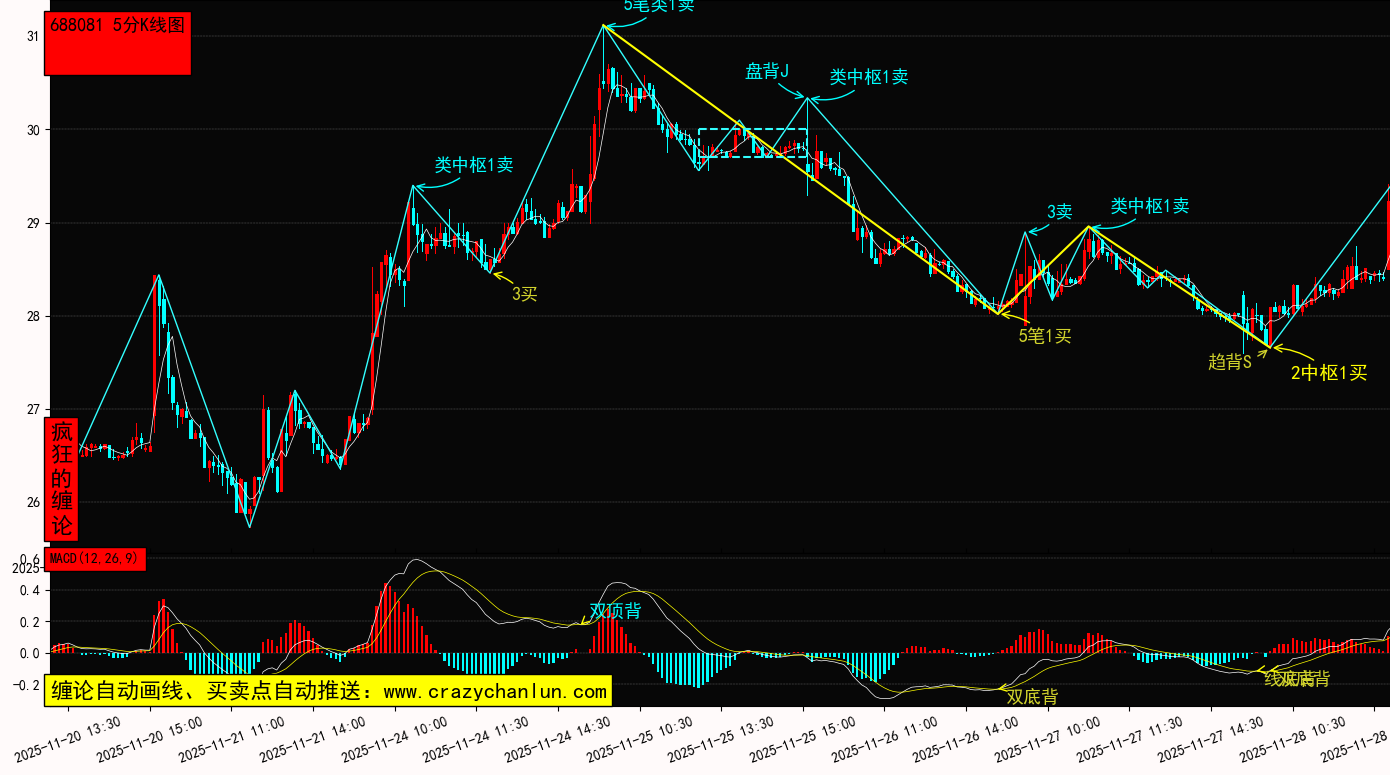Click the 趋背S divergence label
Screen dimensions: 1390x775
[x=1229, y=362]
